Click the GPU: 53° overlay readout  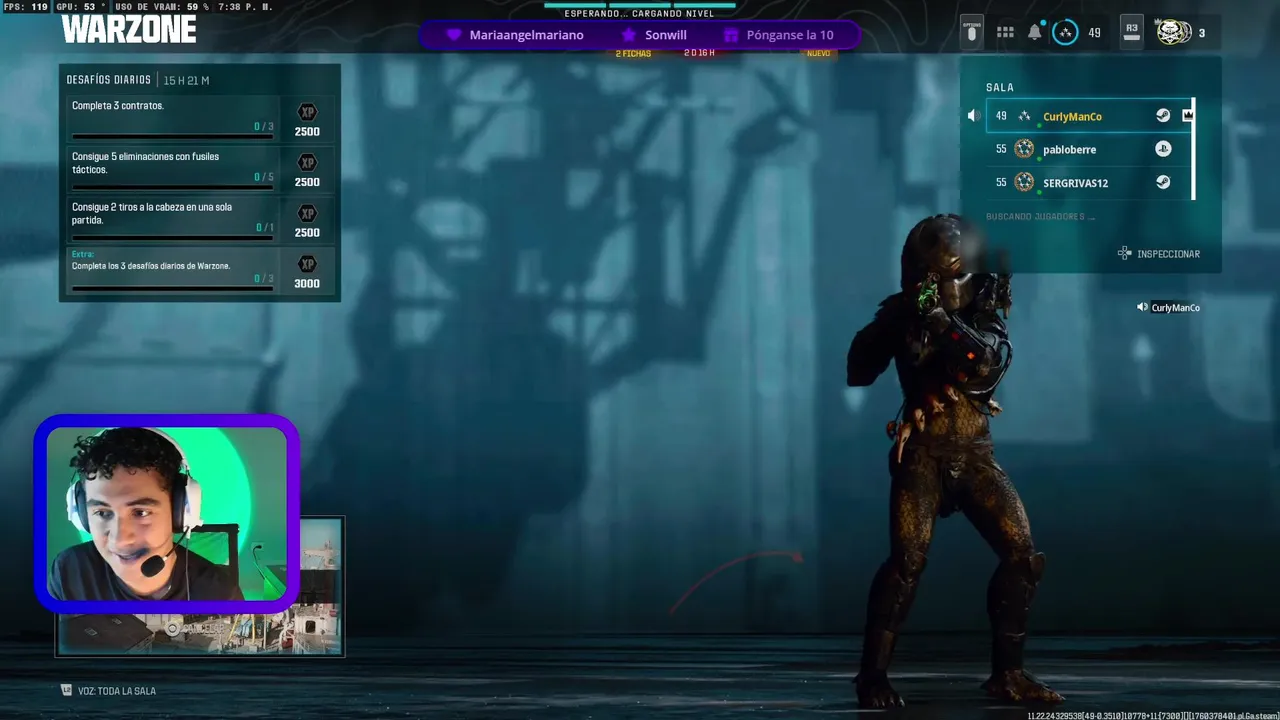click(80, 7)
